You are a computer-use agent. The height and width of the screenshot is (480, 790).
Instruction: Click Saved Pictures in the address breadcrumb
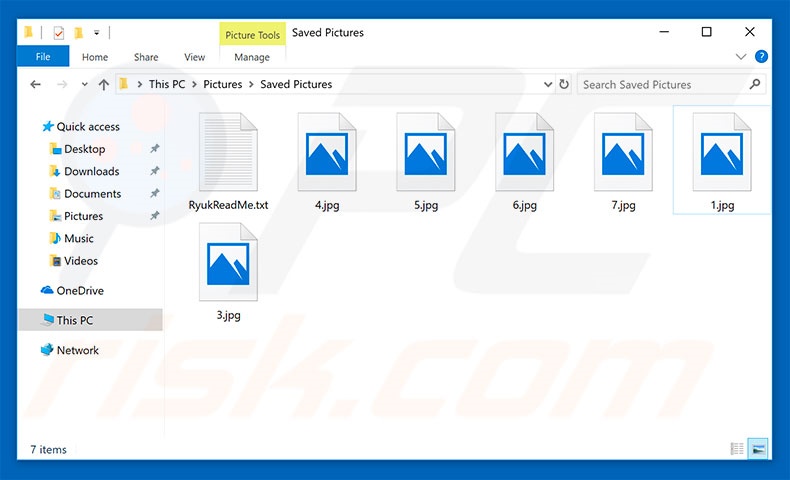point(296,84)
